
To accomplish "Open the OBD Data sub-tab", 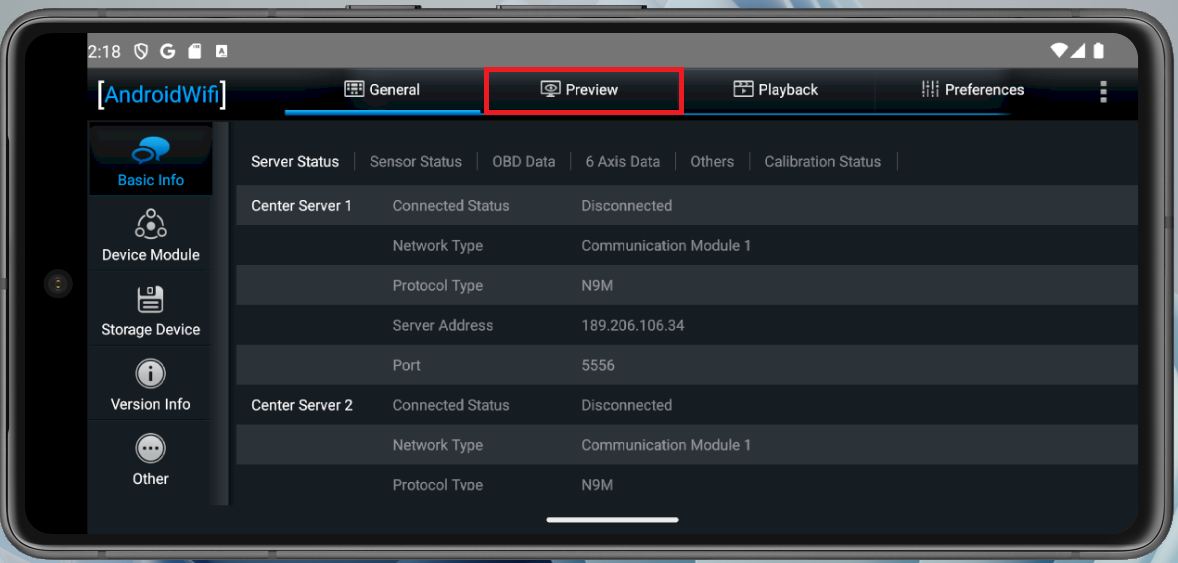I will point(524,162).
